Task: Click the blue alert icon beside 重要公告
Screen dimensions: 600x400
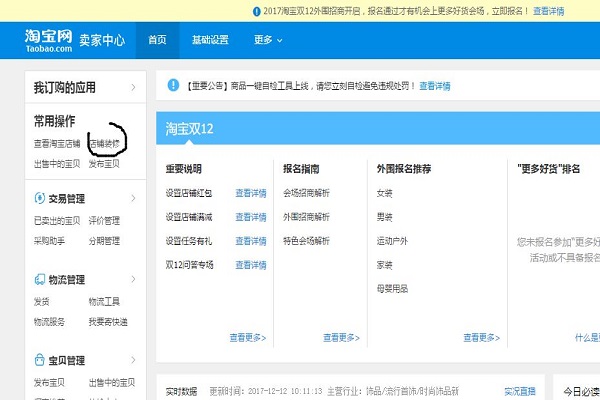Action: (173, 85)
